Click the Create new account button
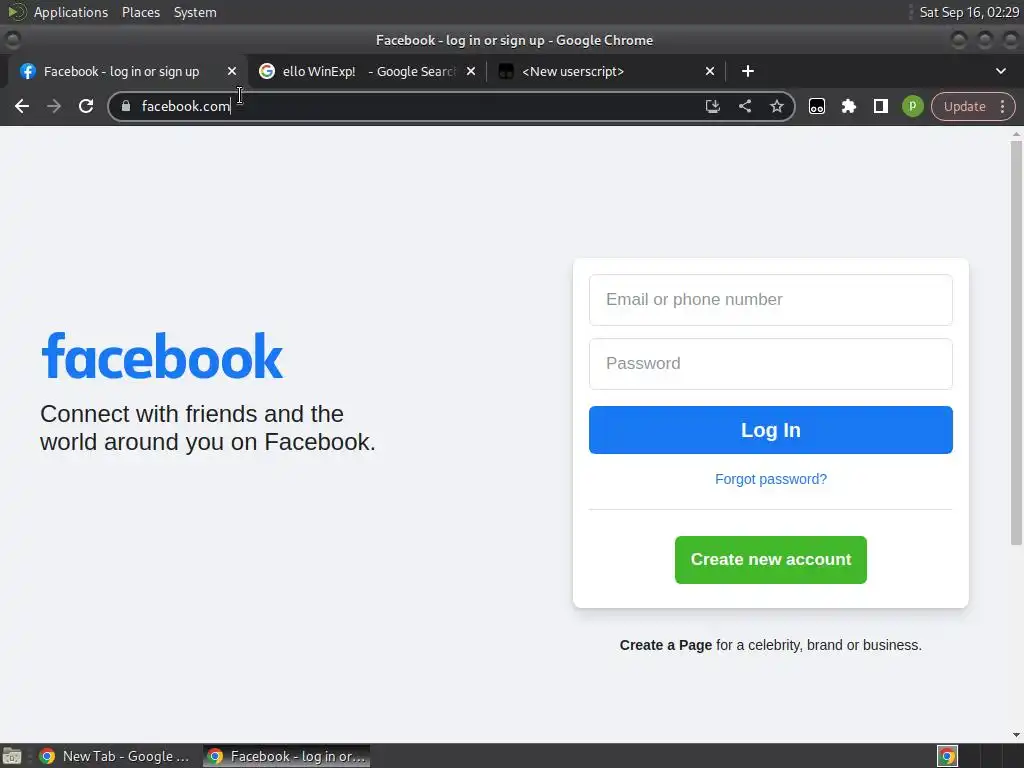Image resolution: width=1024 pixels, height=768 pixels. pos(771,560)
